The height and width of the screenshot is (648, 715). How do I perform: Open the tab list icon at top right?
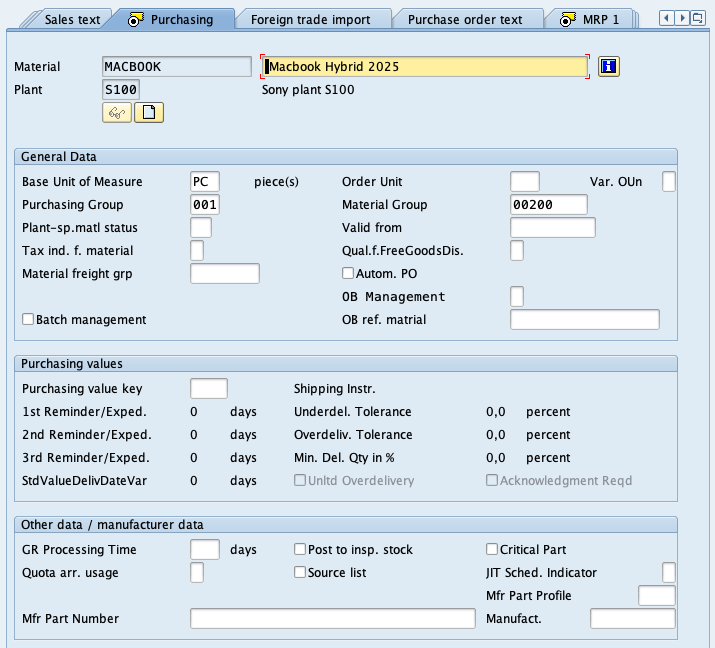[x=698, y=19]
